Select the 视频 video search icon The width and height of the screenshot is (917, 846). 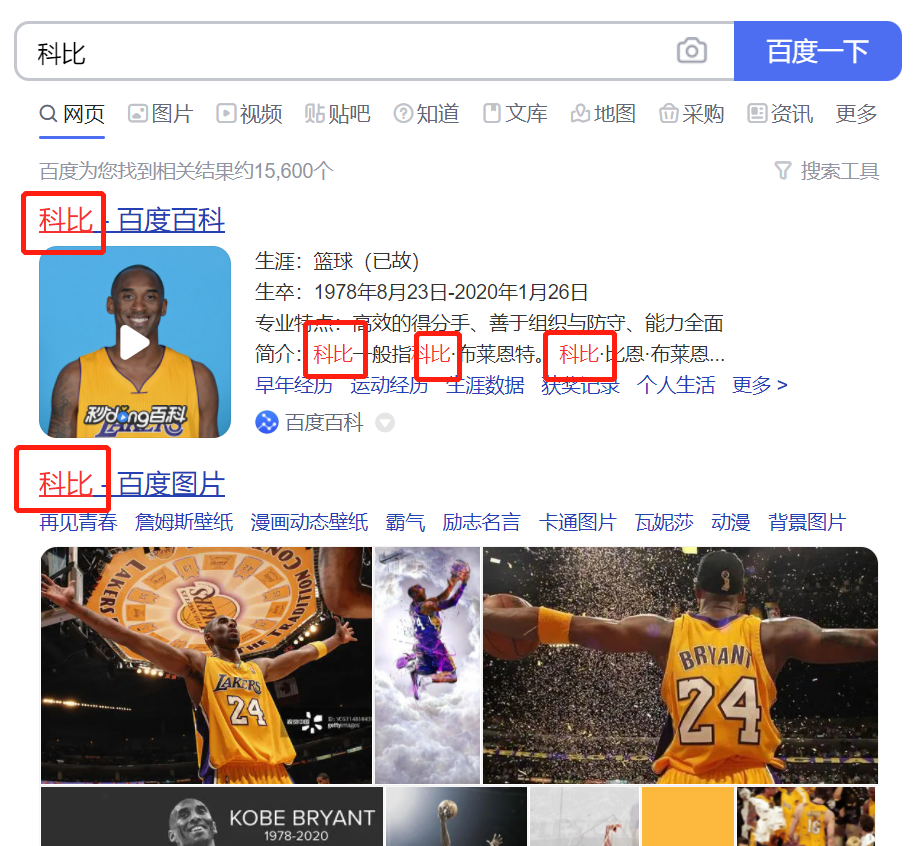[227, 113]
